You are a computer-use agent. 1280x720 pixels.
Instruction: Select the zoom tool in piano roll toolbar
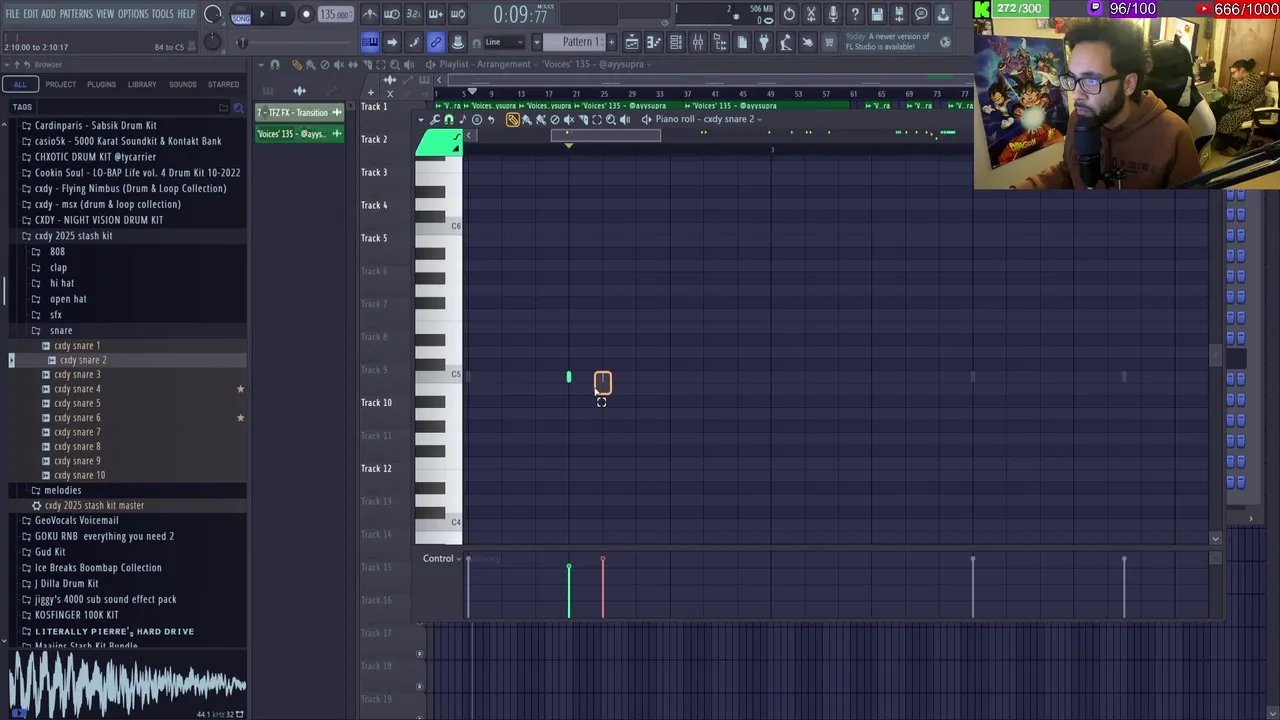610,119
